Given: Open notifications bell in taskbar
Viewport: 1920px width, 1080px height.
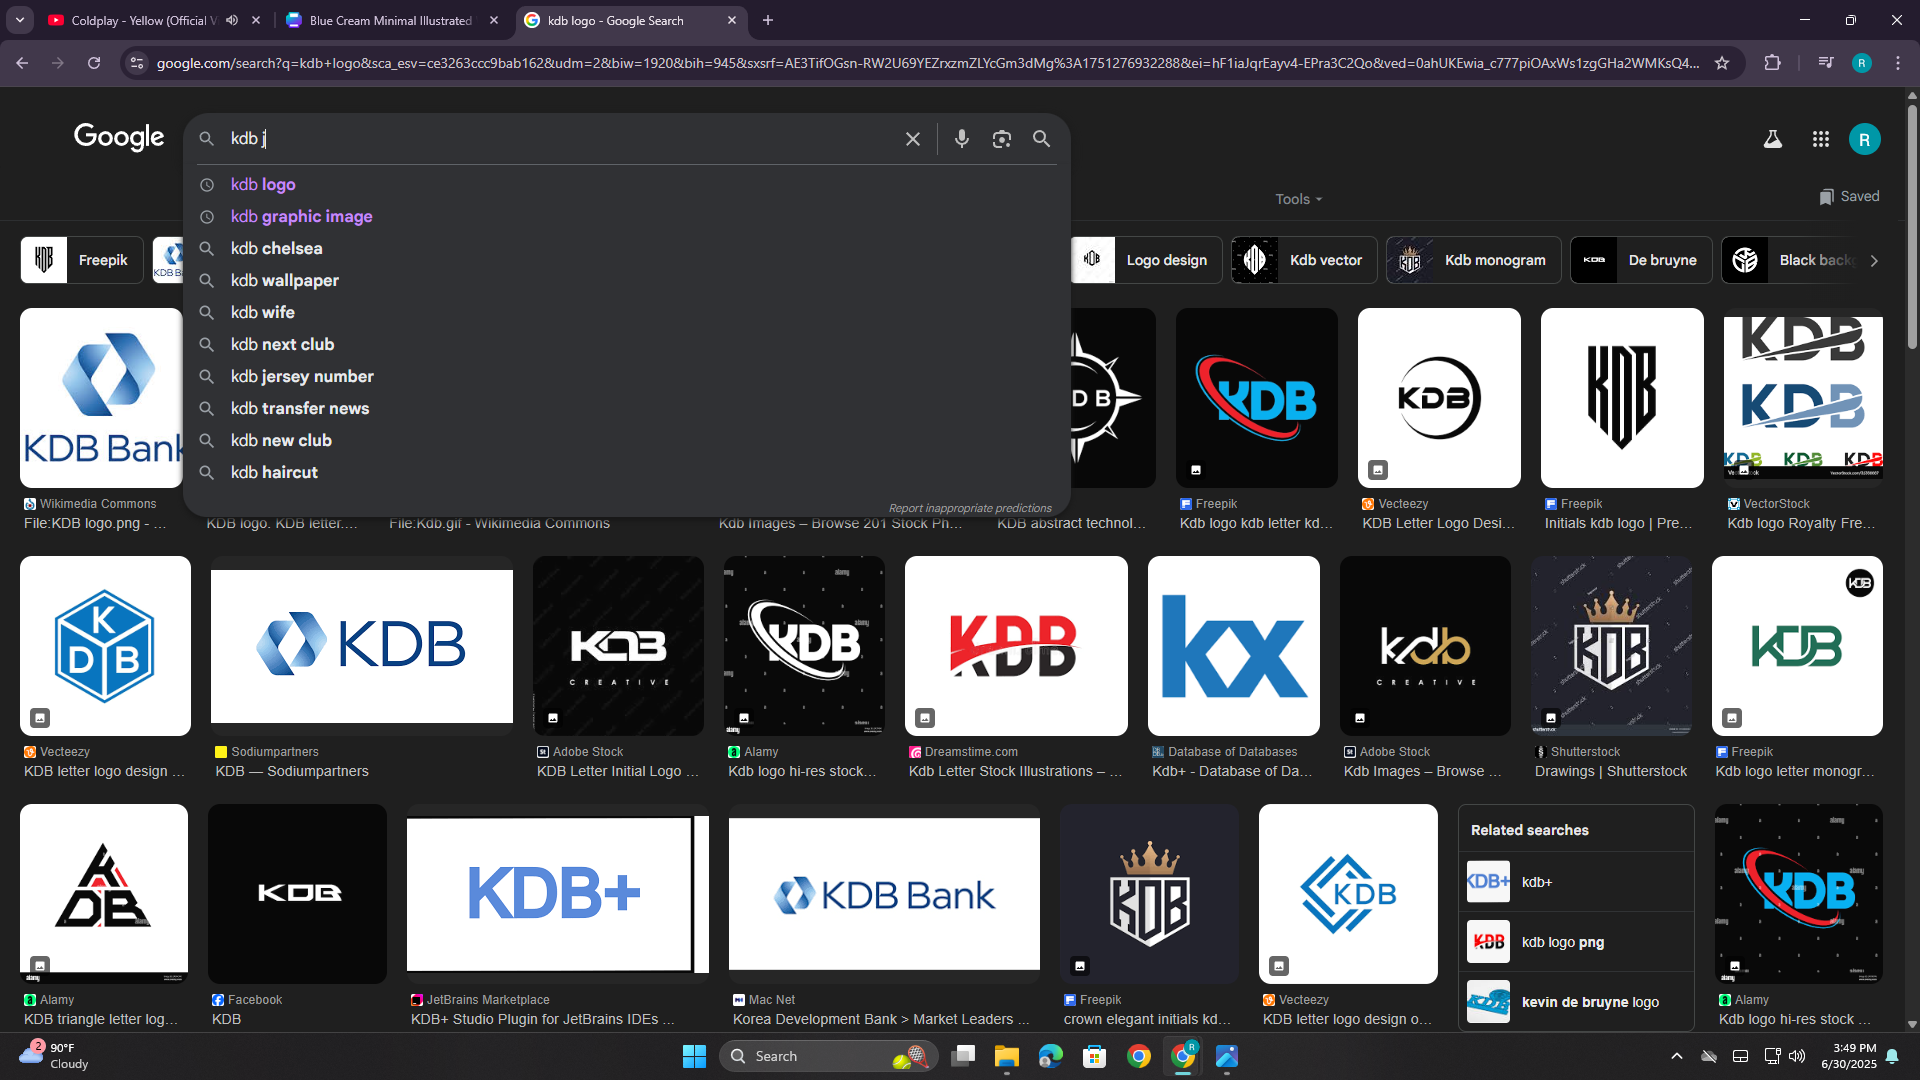Looking at the screenshot, I should [1892, 1056].
